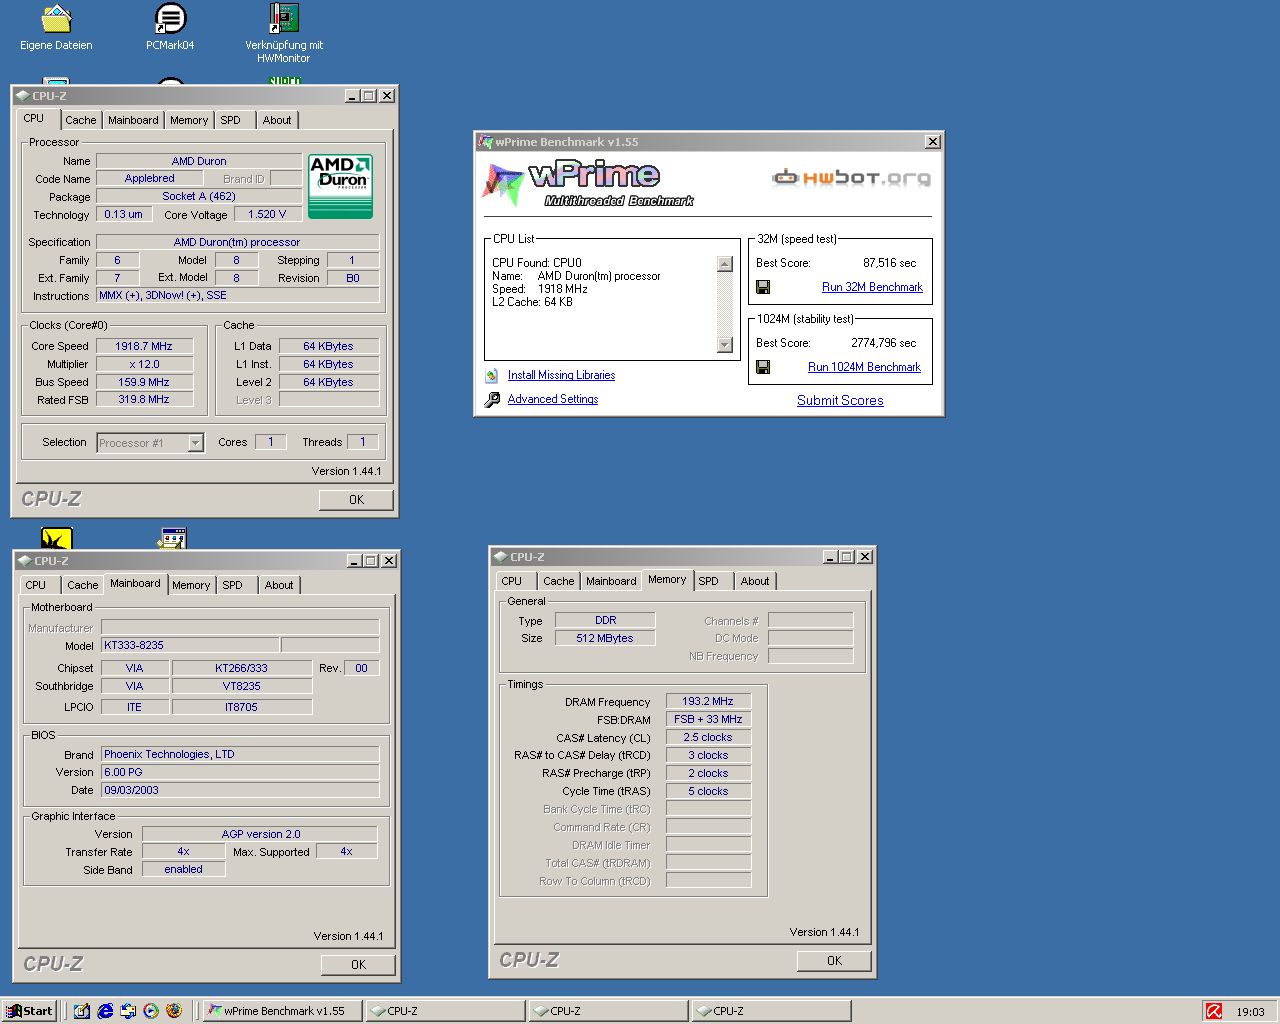Viewport: 1280px width, 1024px height.
Task: Click the AGP version 2.0 field
Action: [x=260, y=834]
